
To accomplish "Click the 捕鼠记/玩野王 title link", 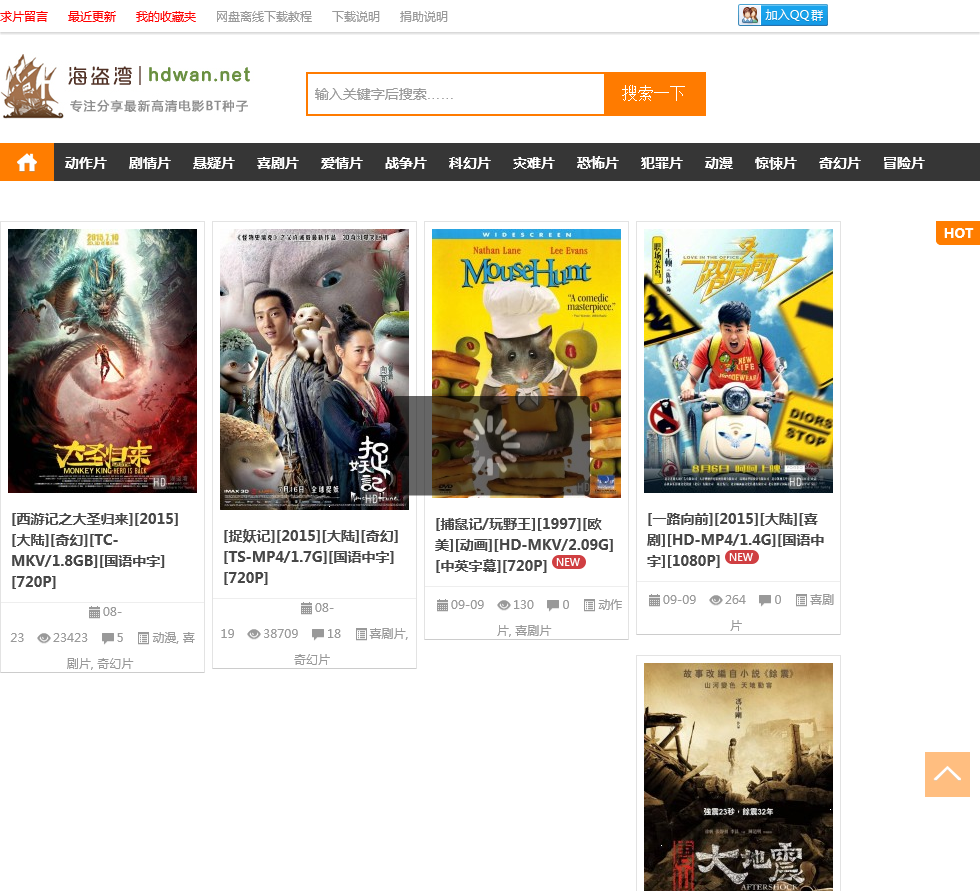I will coord(524,545).
